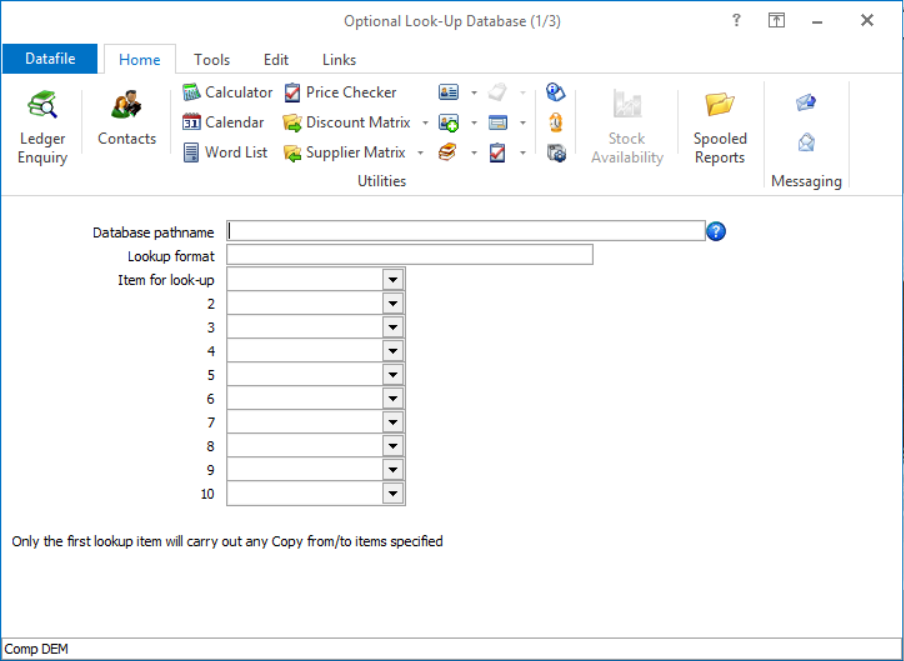Click the orange alarm clock icon

click(556, 122)
